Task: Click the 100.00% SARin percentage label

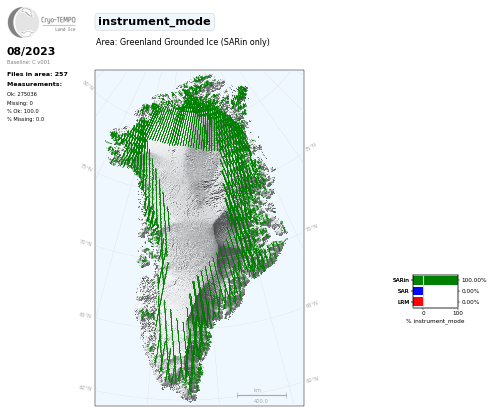Action: coord(474,280)
